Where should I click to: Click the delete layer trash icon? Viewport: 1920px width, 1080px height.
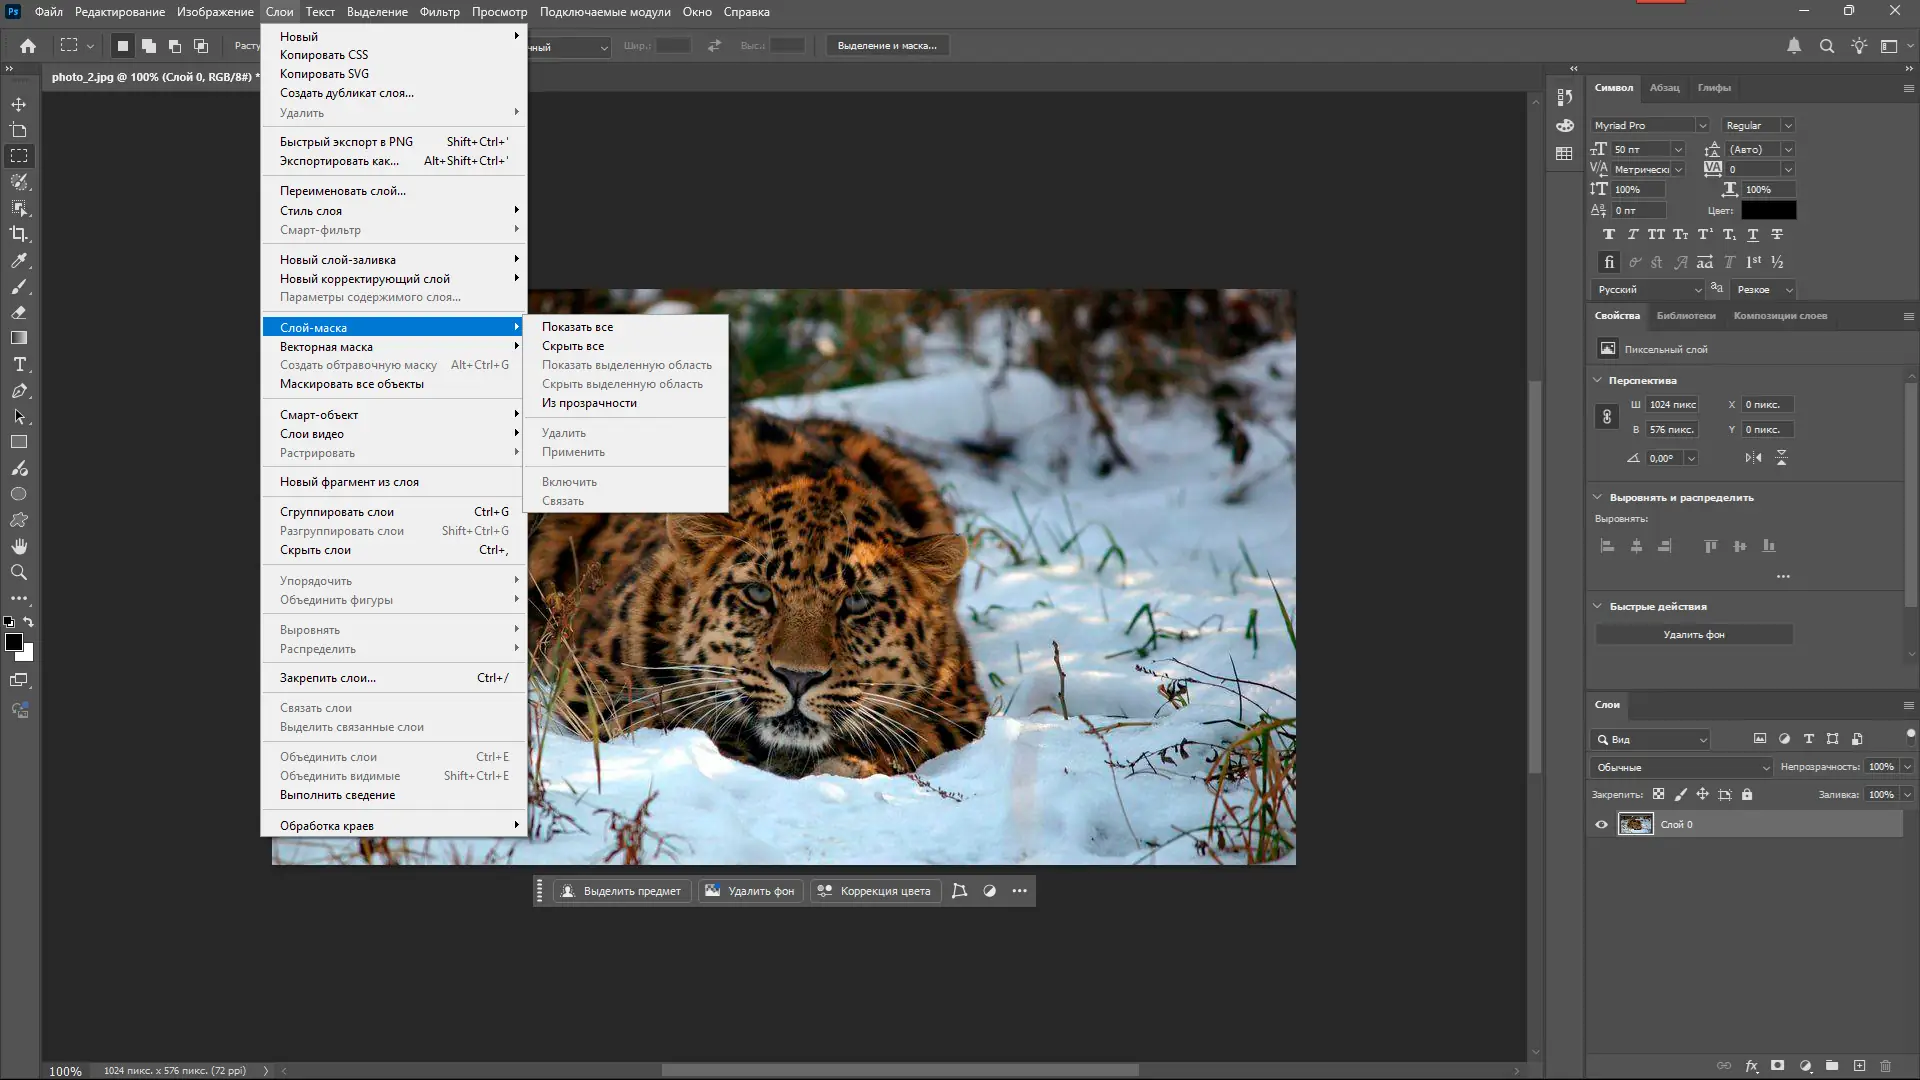click(1886, 1066)
